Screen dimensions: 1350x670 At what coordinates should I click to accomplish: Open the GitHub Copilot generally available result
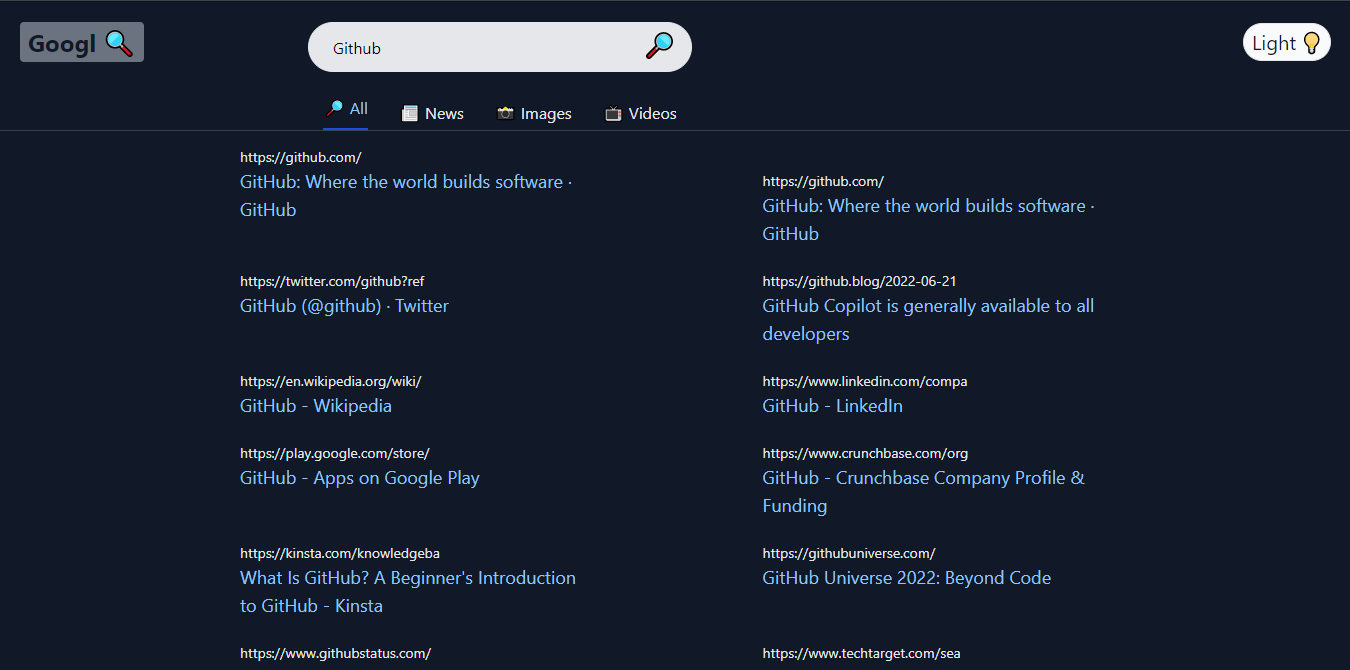coord(928,320)
